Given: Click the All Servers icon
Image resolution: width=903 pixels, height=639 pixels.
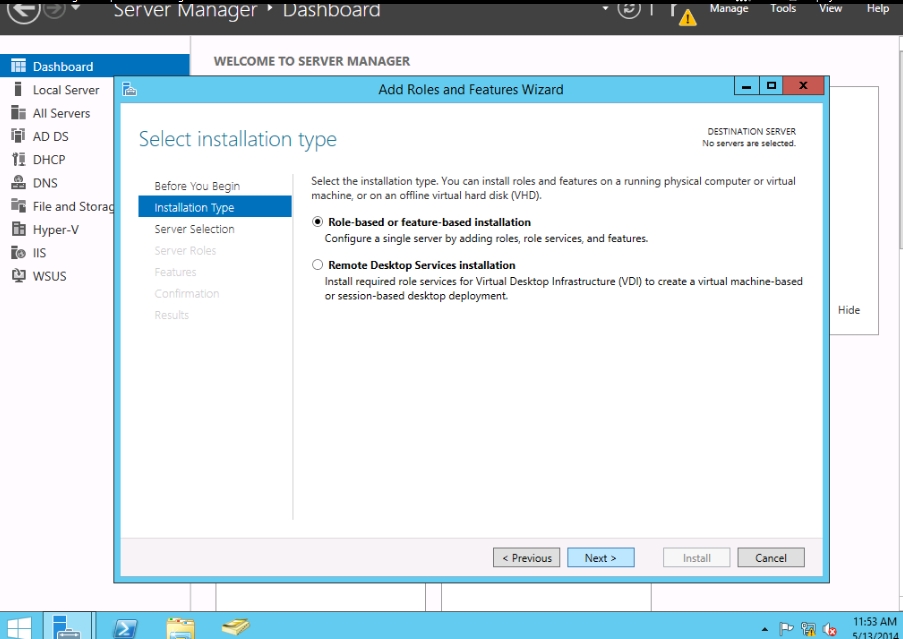Looking at the screenshot, I should tap(18, 112).
